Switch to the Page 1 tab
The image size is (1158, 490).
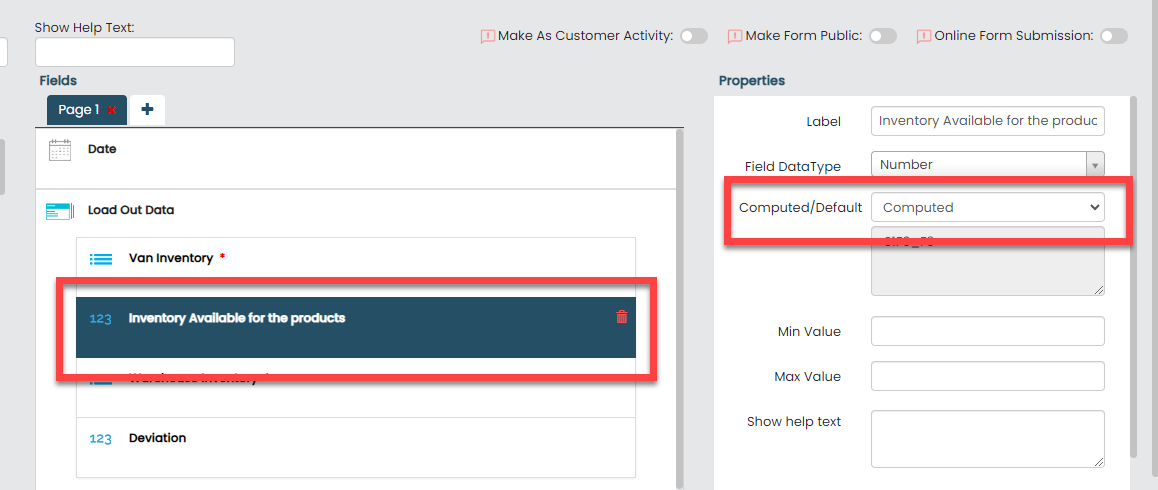tap(78, 110)
